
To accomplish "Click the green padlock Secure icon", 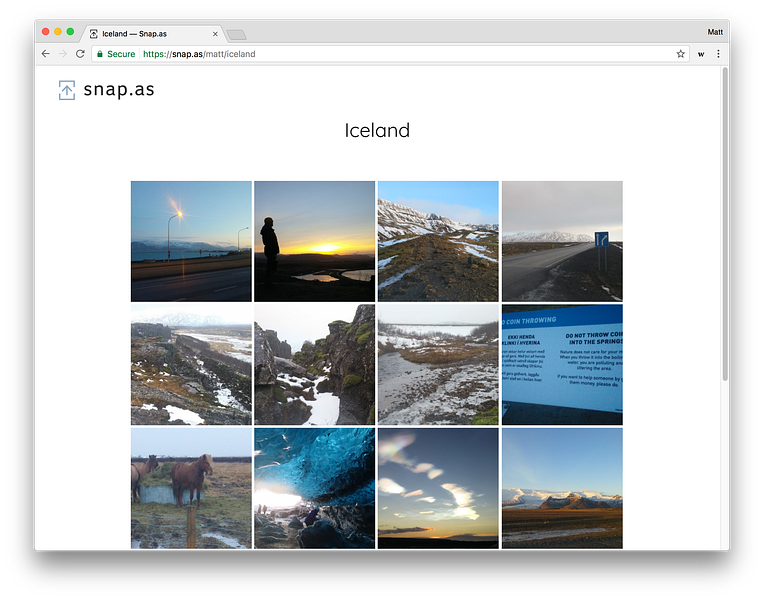I will click(x=100, y=54).
